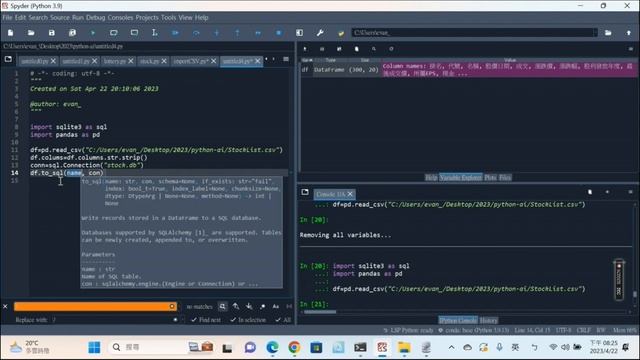Screen dimensions: 640x360
Task: Close the stock.py tab
Action: [164, 61]
